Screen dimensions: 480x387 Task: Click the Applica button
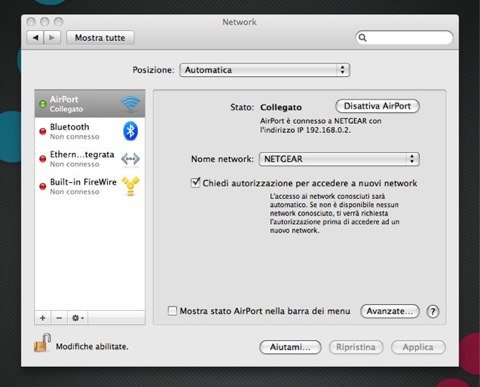coord(418,347)
